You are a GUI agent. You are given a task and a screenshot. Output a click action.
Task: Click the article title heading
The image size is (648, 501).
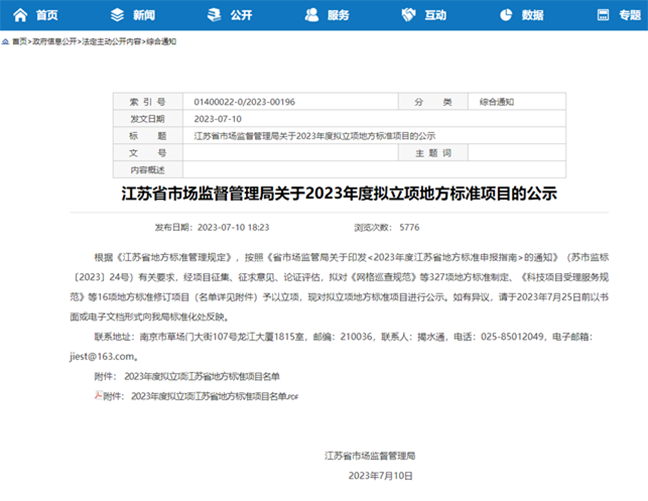pyautogui.click(x=324, y=193)
